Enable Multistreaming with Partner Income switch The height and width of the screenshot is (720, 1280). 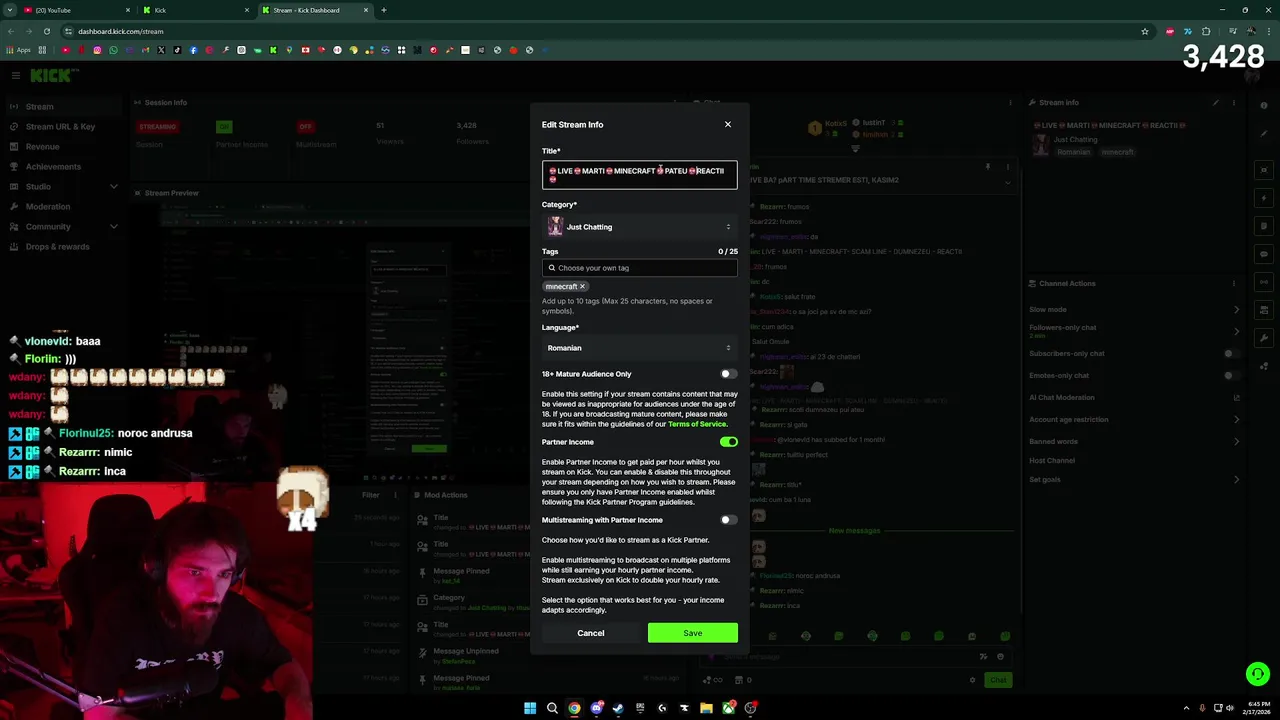click(728, 520)
